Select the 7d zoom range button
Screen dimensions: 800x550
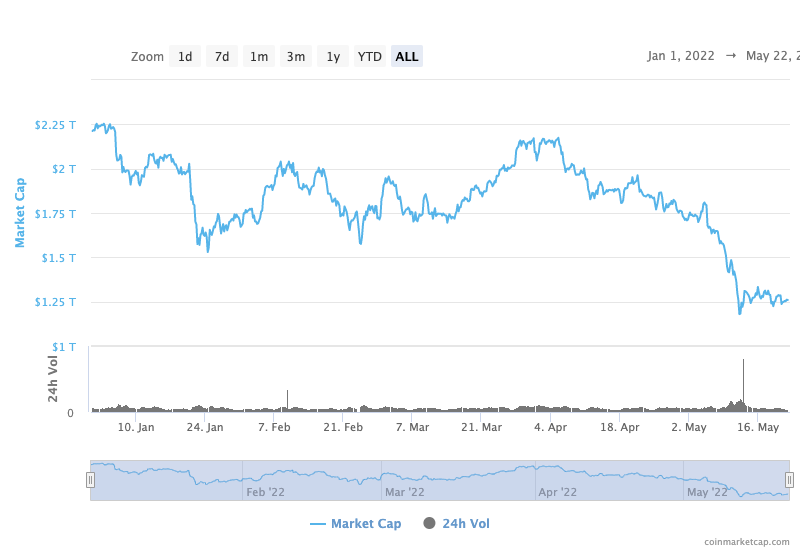click(222, 56)
